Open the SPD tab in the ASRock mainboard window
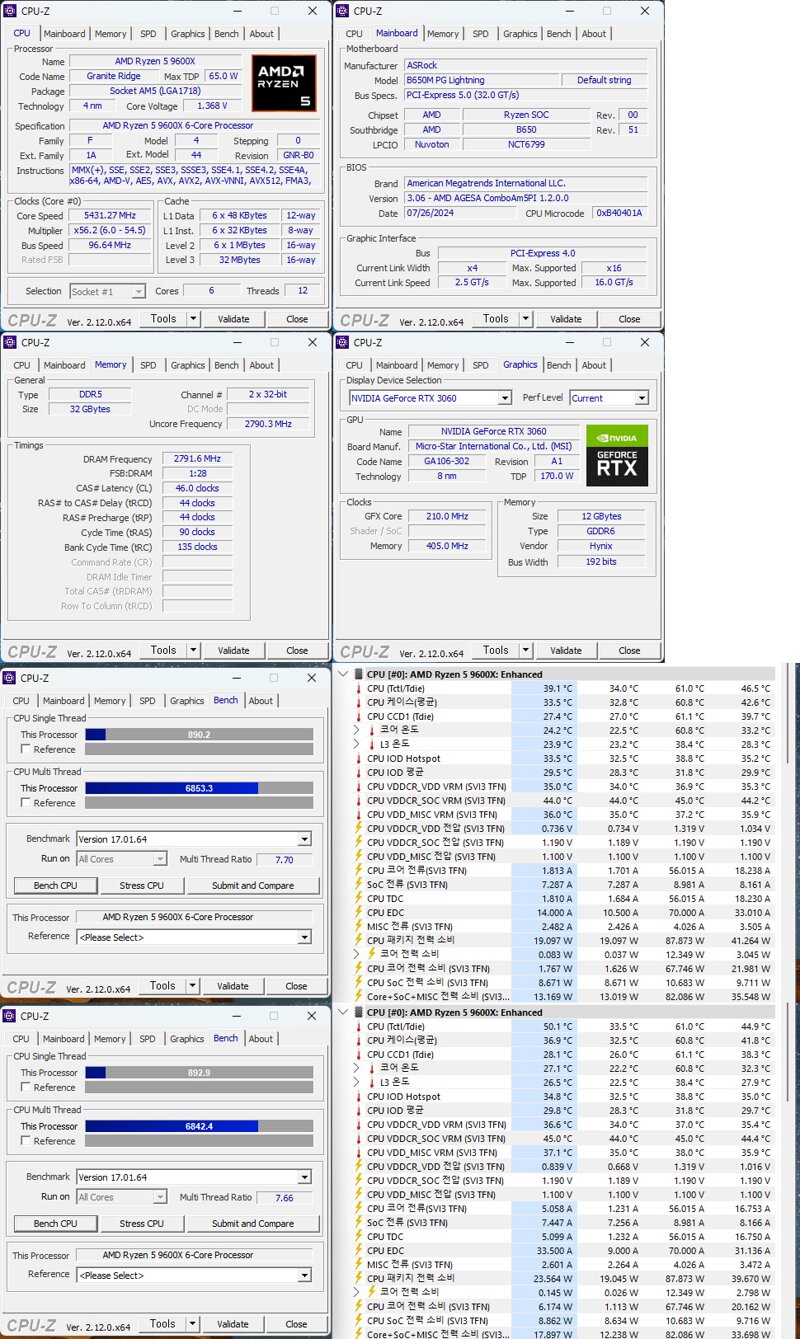800x1339 pixels. [x=481, y=33]
